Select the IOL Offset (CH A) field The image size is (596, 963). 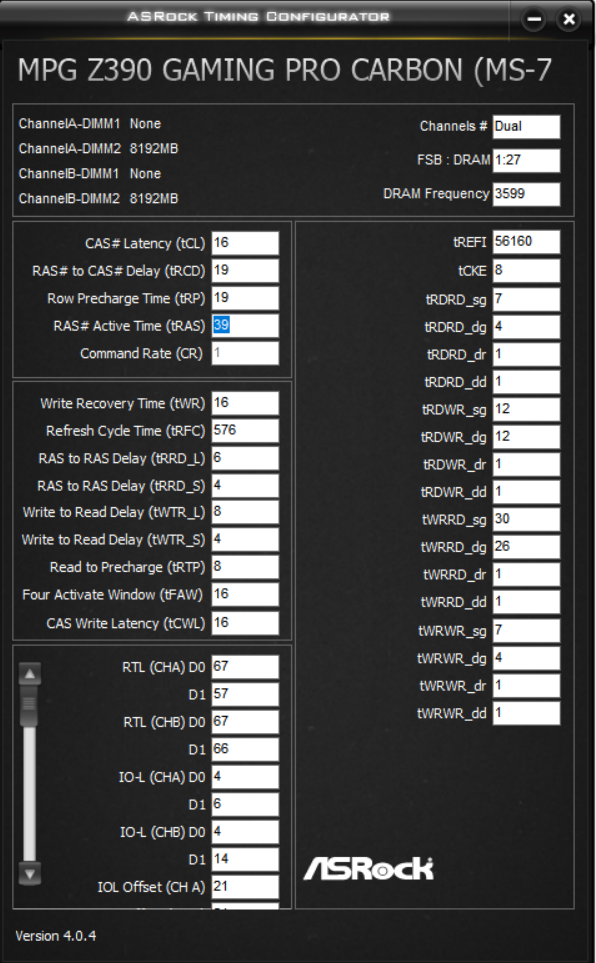click(x=245, y=887)
